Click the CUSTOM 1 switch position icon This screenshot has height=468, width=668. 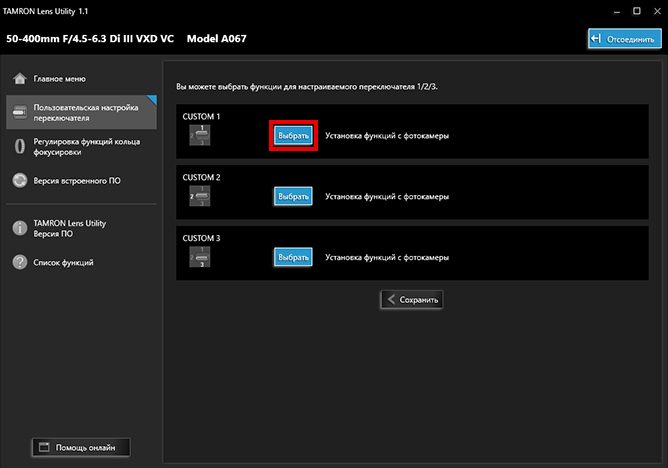200,135
